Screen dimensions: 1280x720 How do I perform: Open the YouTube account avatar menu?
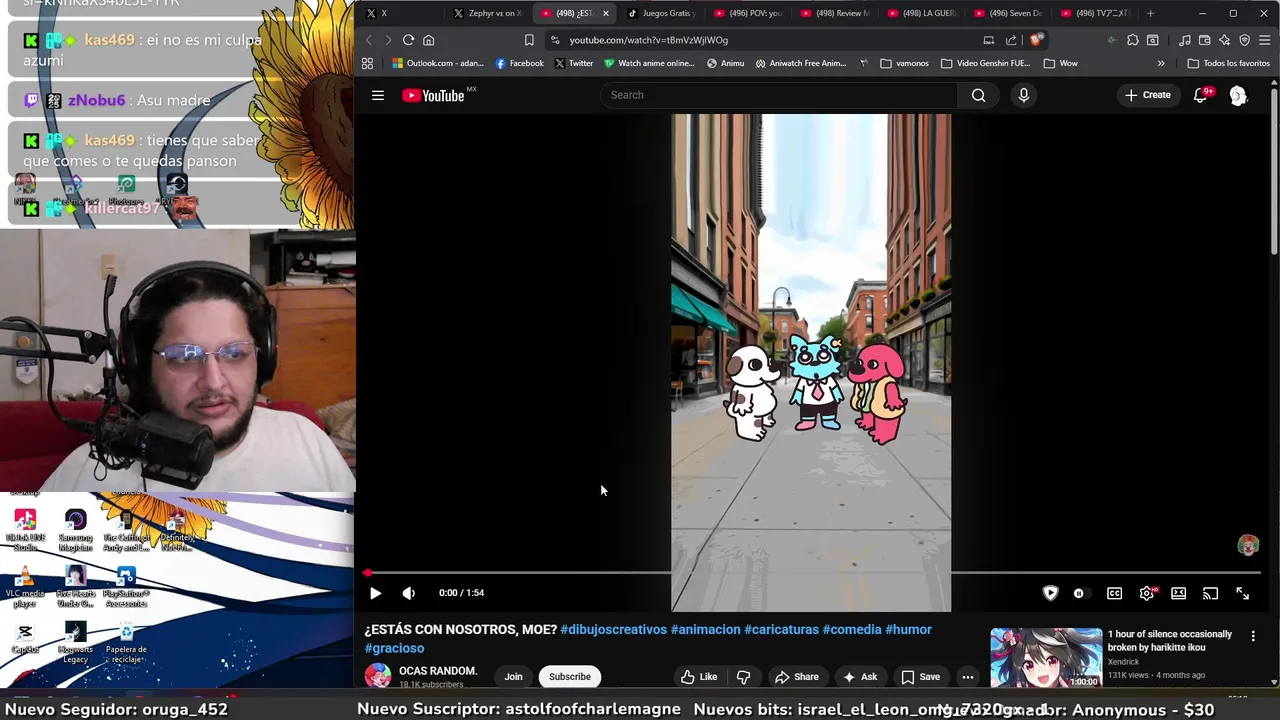tap(1238, 95)
